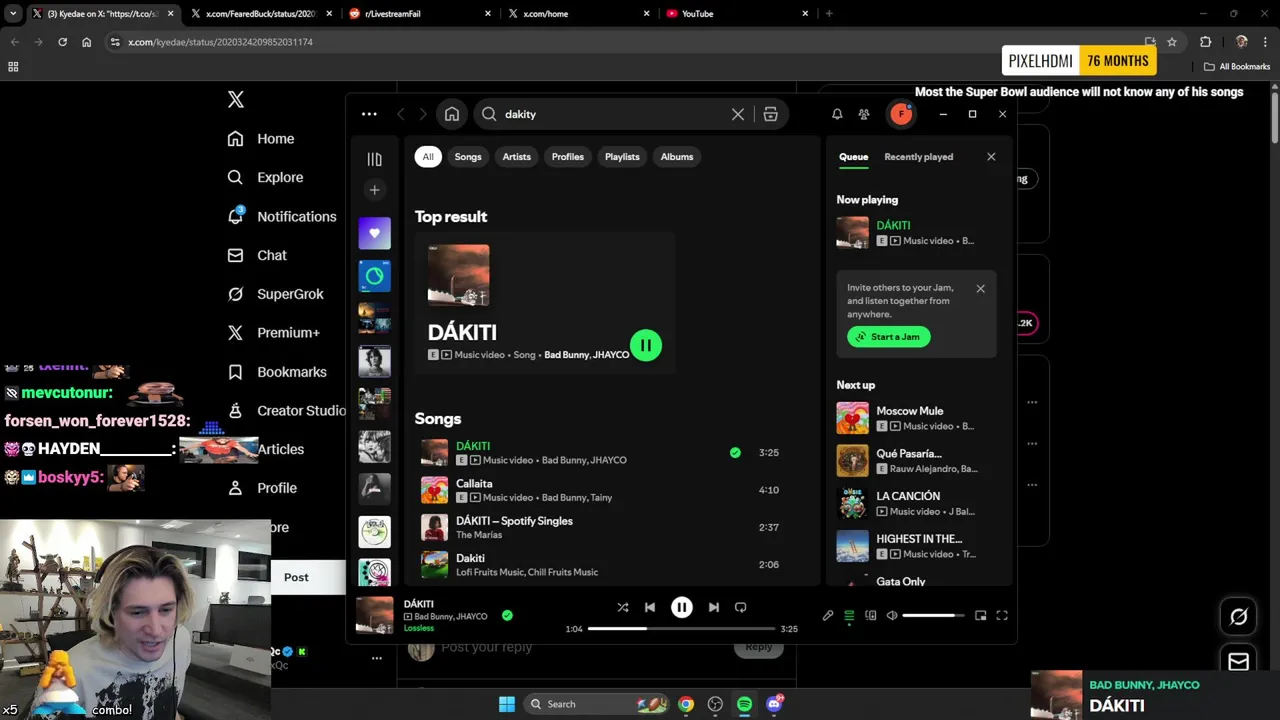Open Spotify from the Windows taskbar

tap(744, 704)
